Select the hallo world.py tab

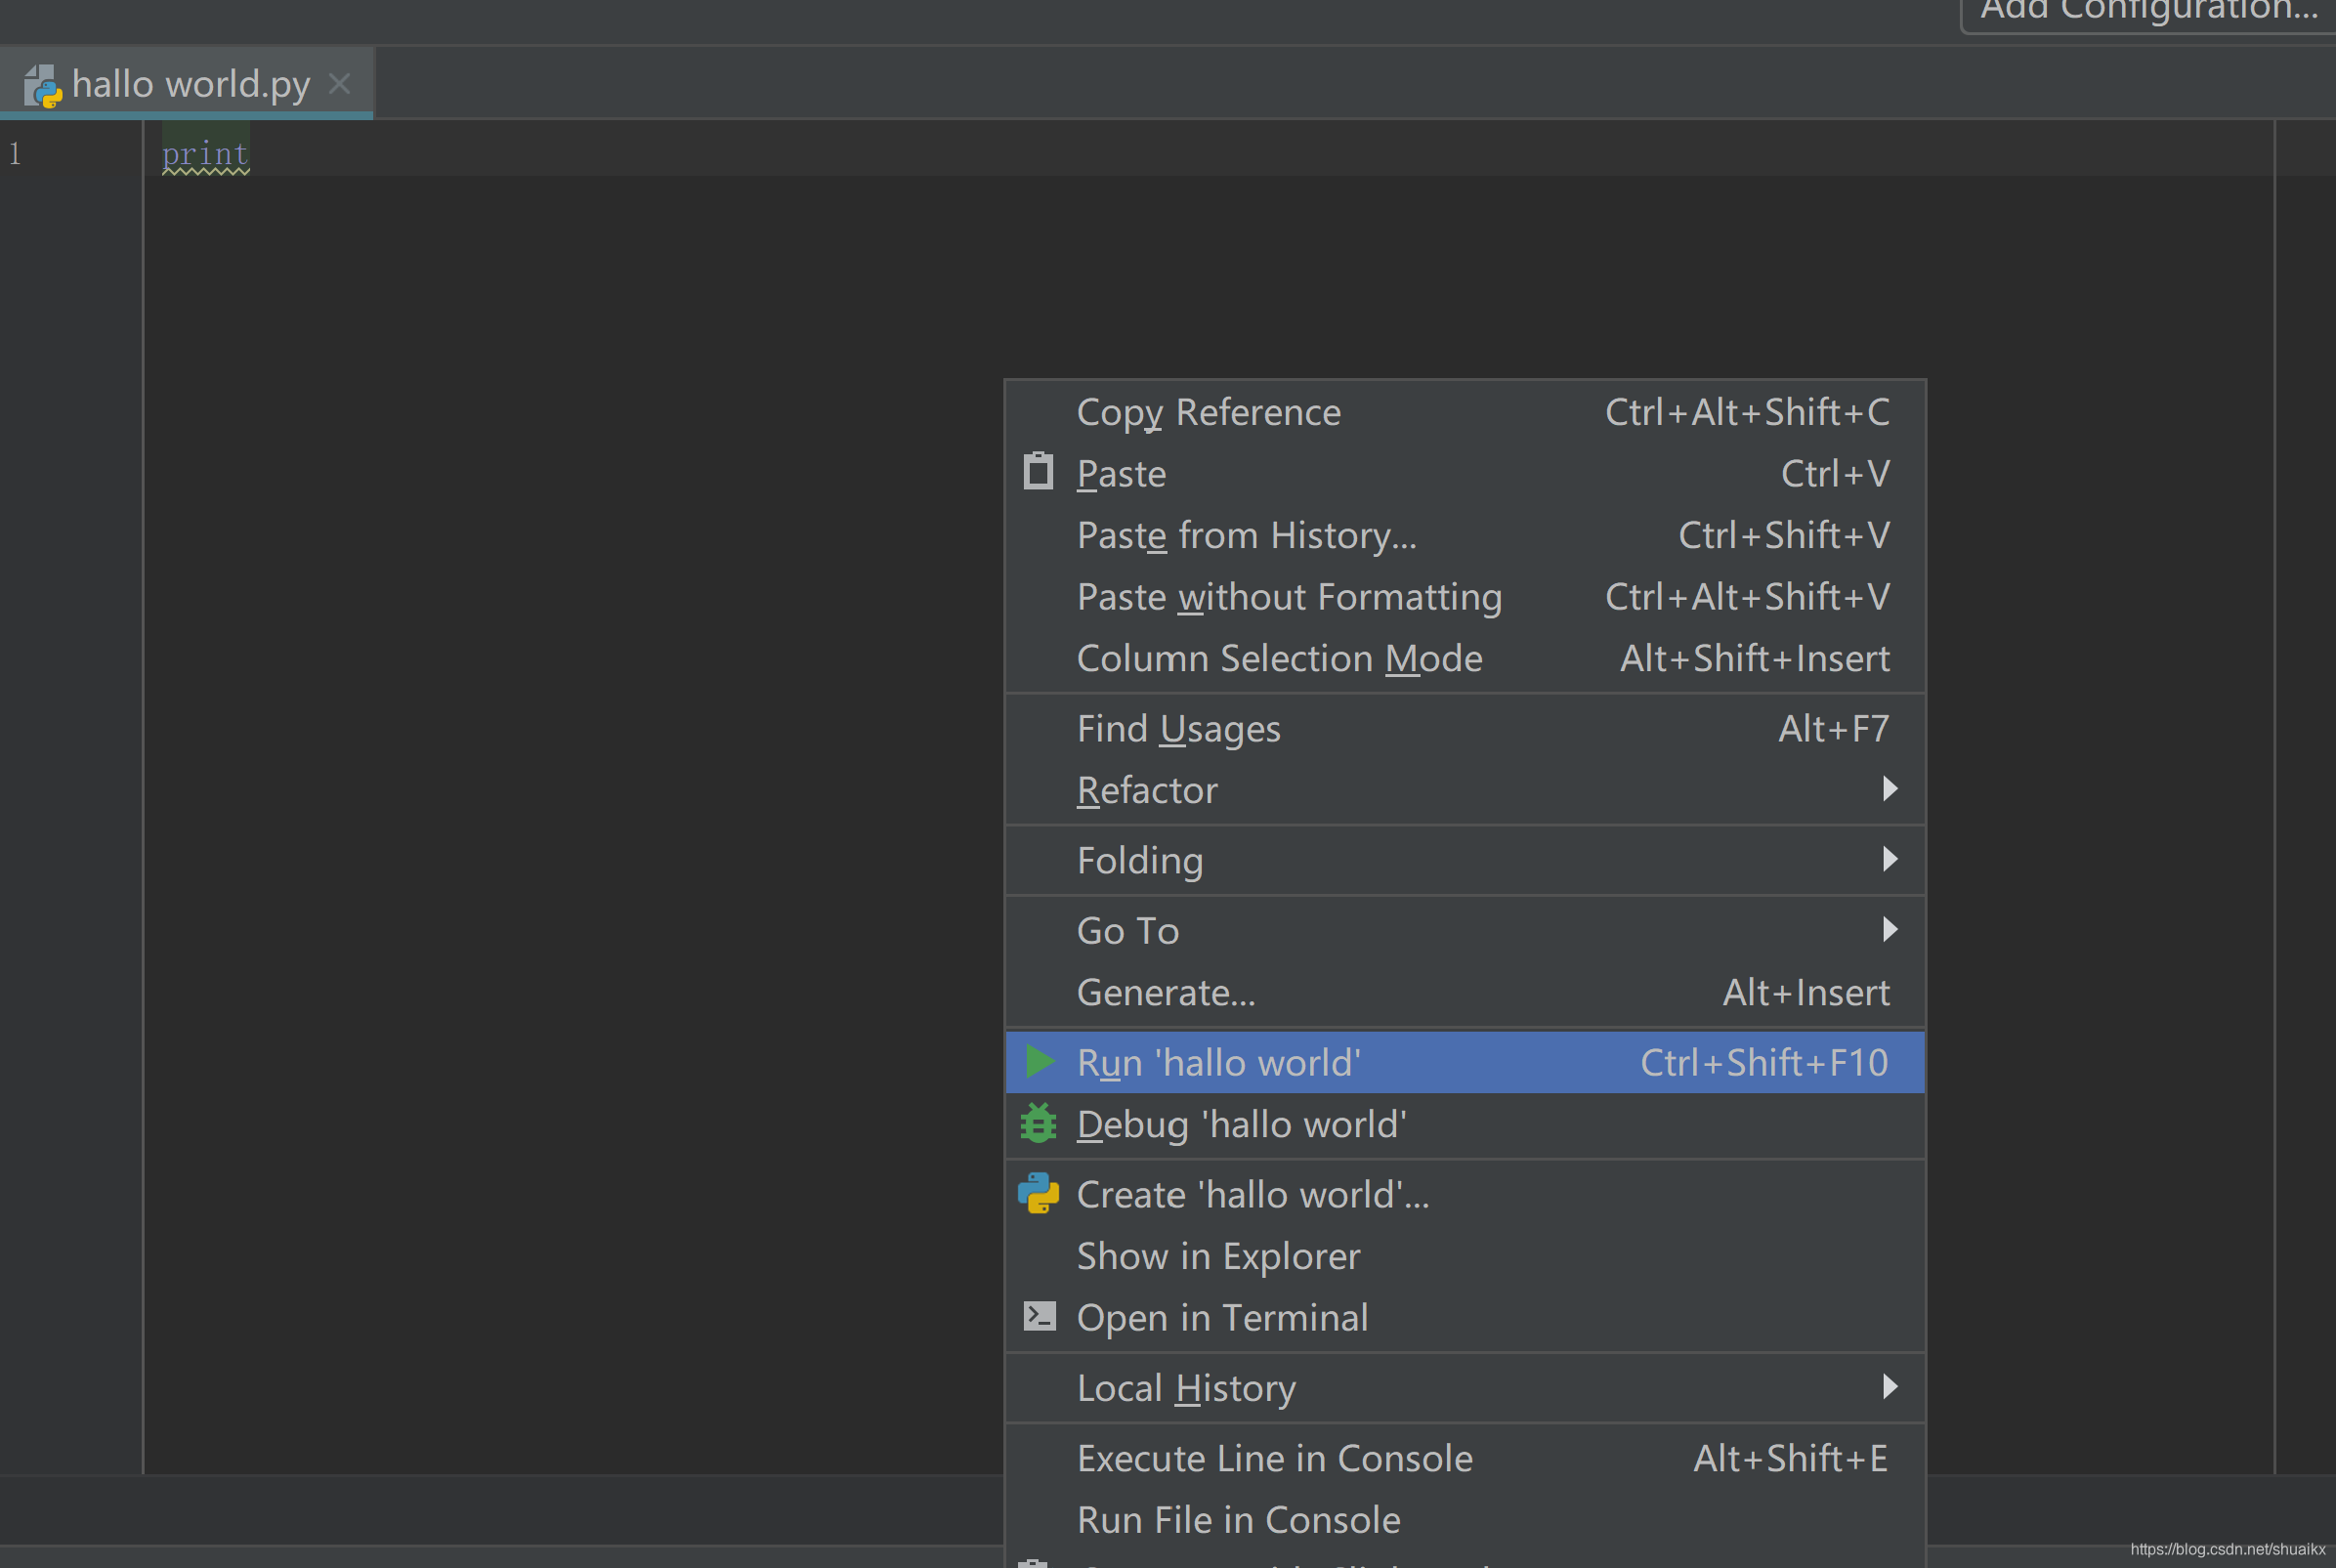(x=187, y=83)
